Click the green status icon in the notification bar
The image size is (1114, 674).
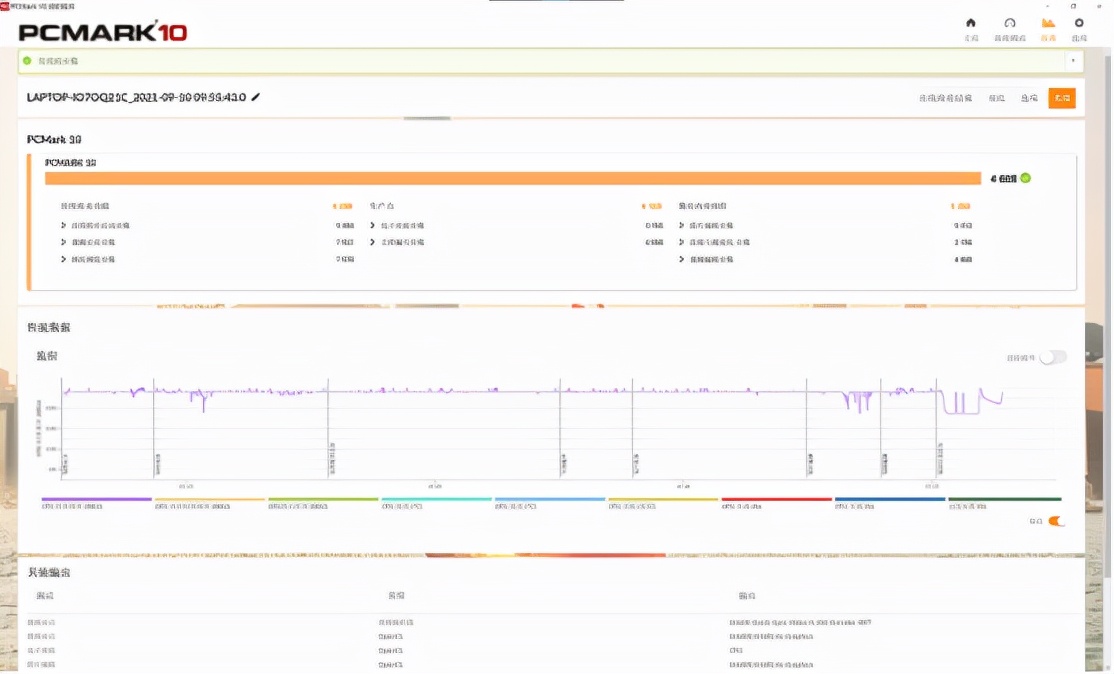click(27, 60)
